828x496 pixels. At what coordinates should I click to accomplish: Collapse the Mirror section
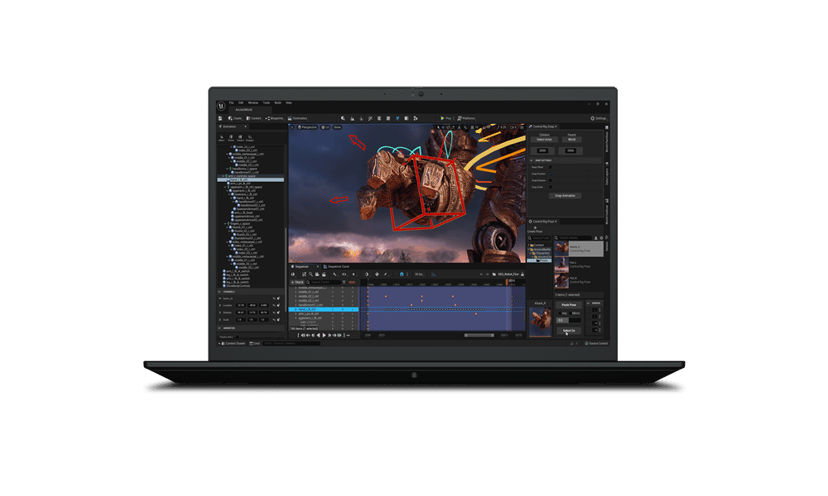tap(588, 303)
